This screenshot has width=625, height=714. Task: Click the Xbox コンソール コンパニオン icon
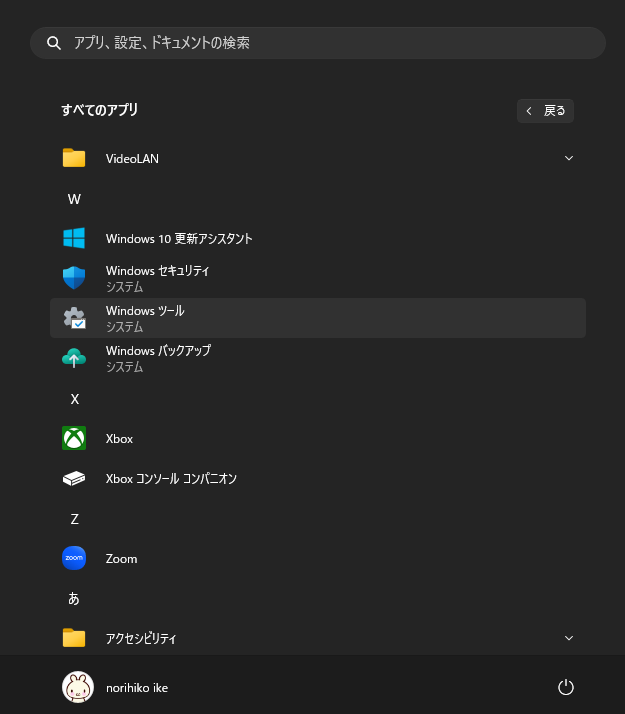click(x=74, y=478)
